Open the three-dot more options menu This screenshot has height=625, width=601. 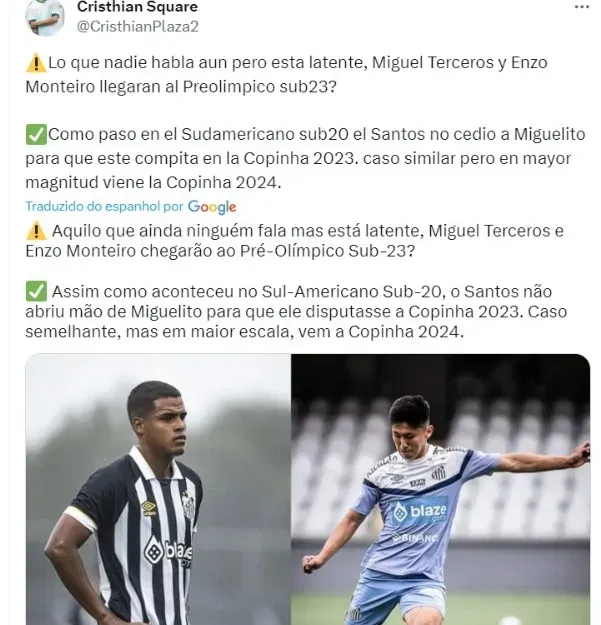point(581,7)
